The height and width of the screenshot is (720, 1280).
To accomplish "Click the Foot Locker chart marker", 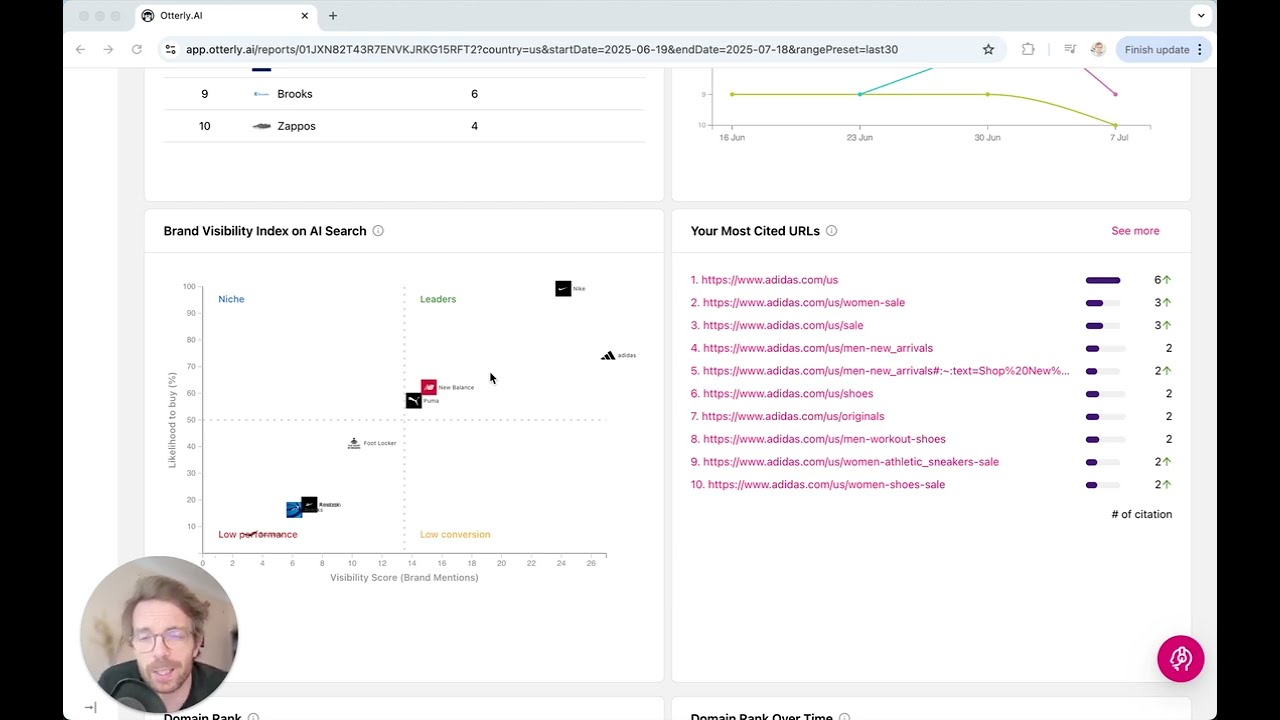I will pos(354,443).
